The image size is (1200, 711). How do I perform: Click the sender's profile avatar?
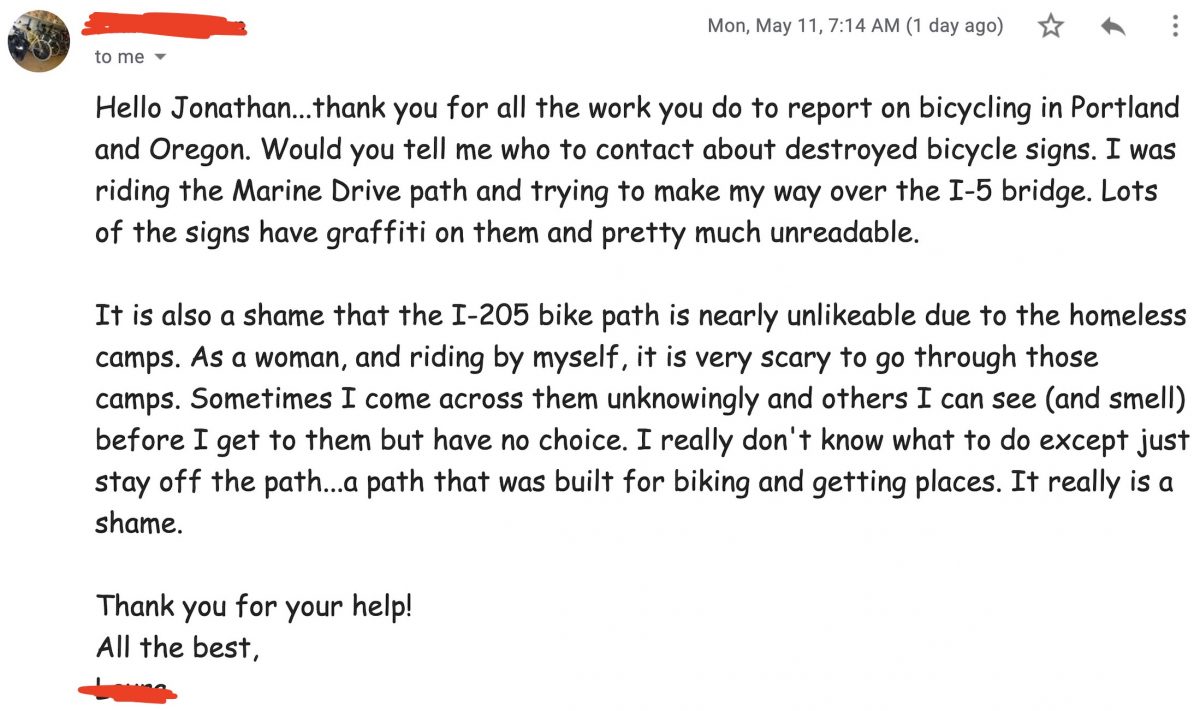tap(40, 40)
